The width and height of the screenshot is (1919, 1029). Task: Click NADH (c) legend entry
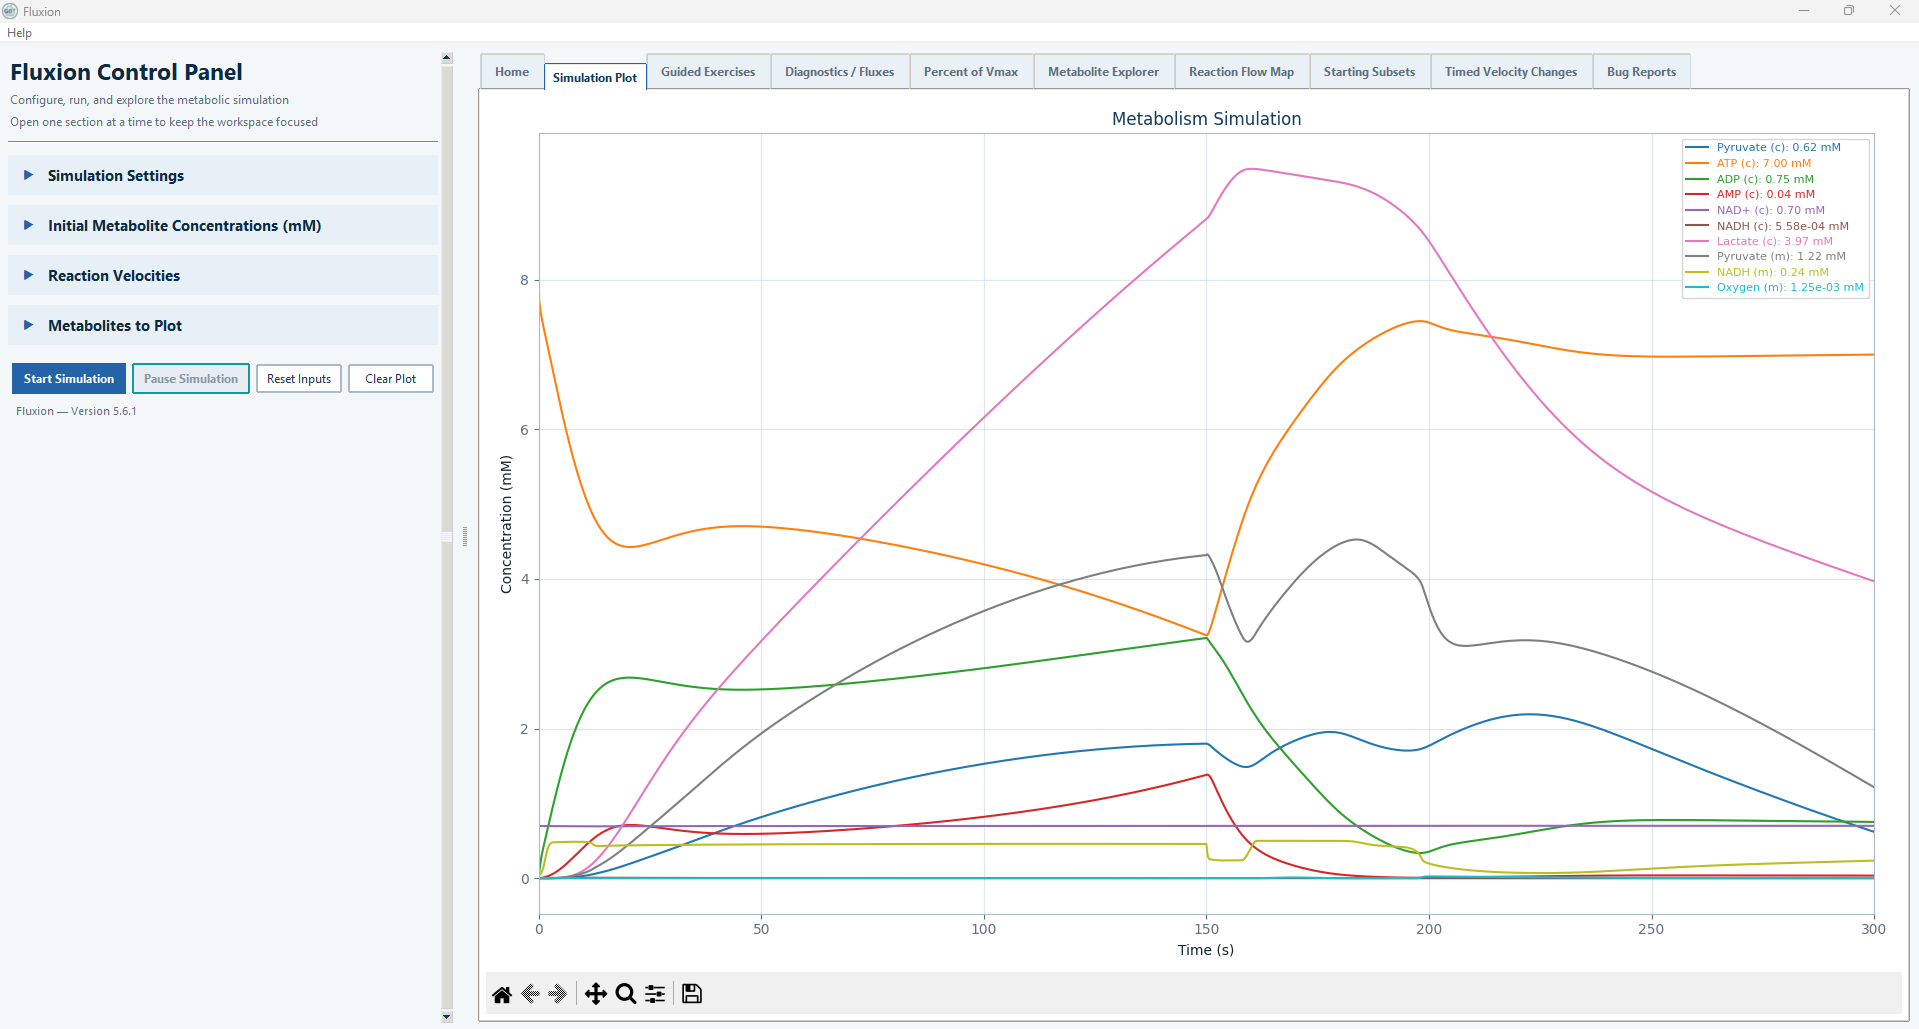tap(1782, 226)
